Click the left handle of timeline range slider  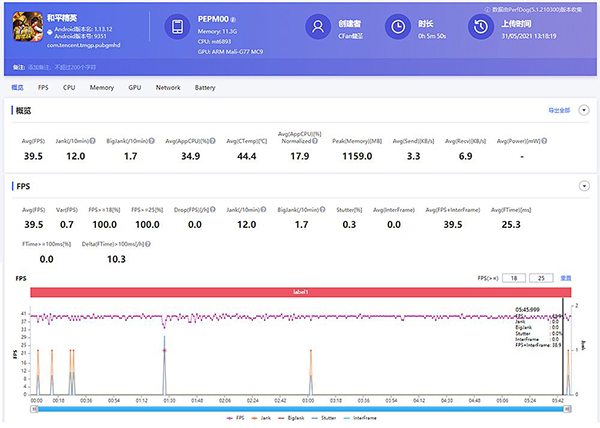click(34, 408)
